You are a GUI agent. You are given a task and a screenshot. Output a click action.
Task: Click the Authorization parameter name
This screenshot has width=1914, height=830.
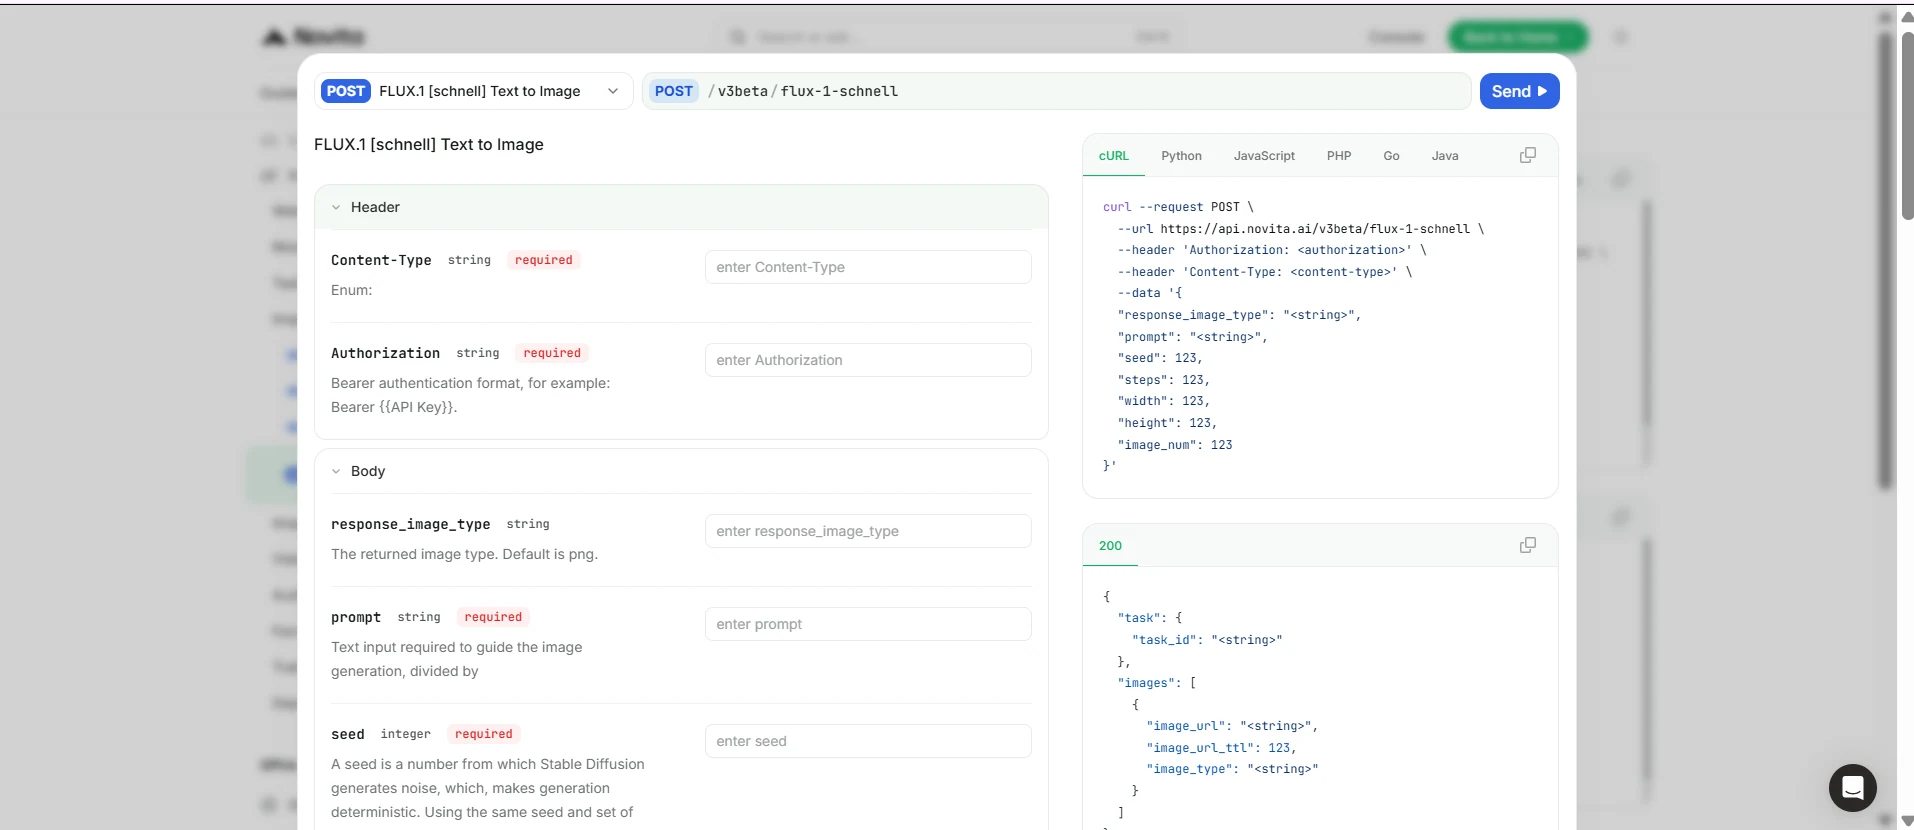click(385, 353)
